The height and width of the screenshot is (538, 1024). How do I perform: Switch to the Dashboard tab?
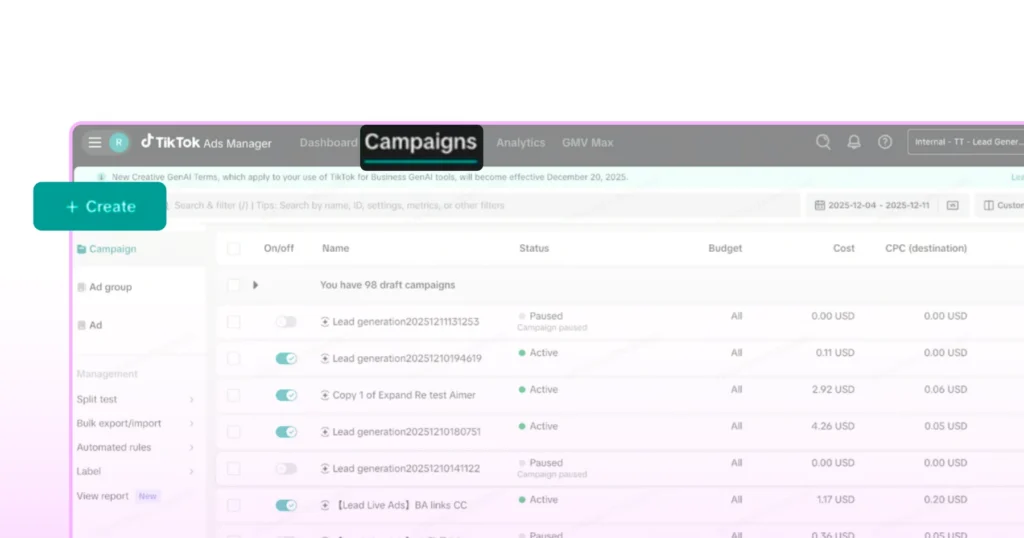pos(328,142)
